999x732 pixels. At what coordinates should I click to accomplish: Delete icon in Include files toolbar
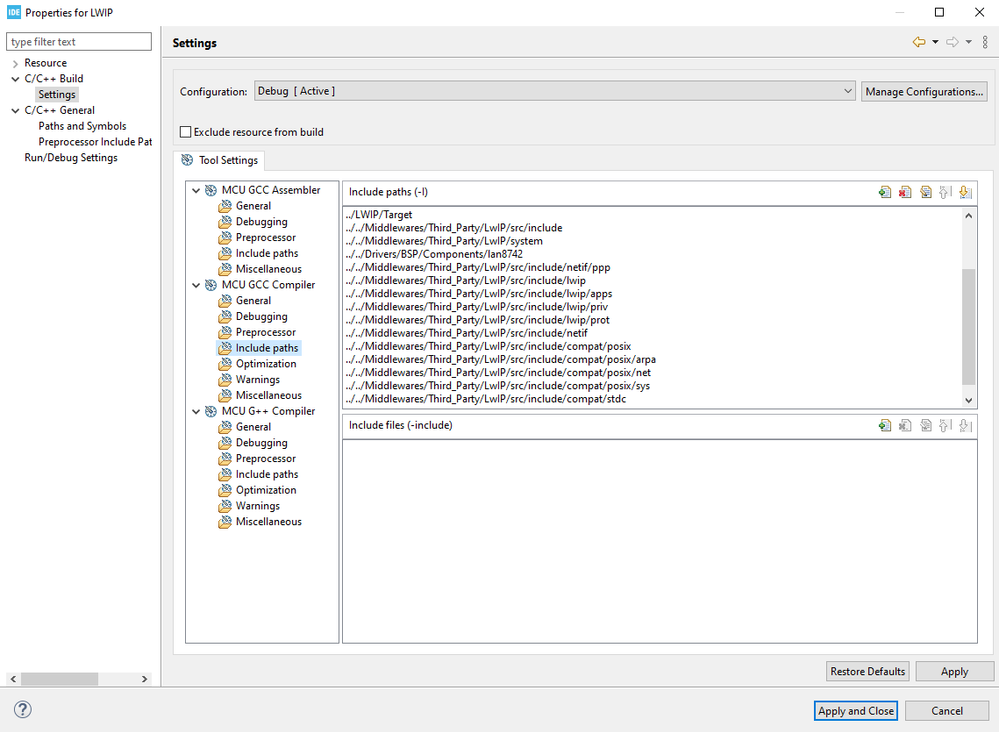coord(905,425)
